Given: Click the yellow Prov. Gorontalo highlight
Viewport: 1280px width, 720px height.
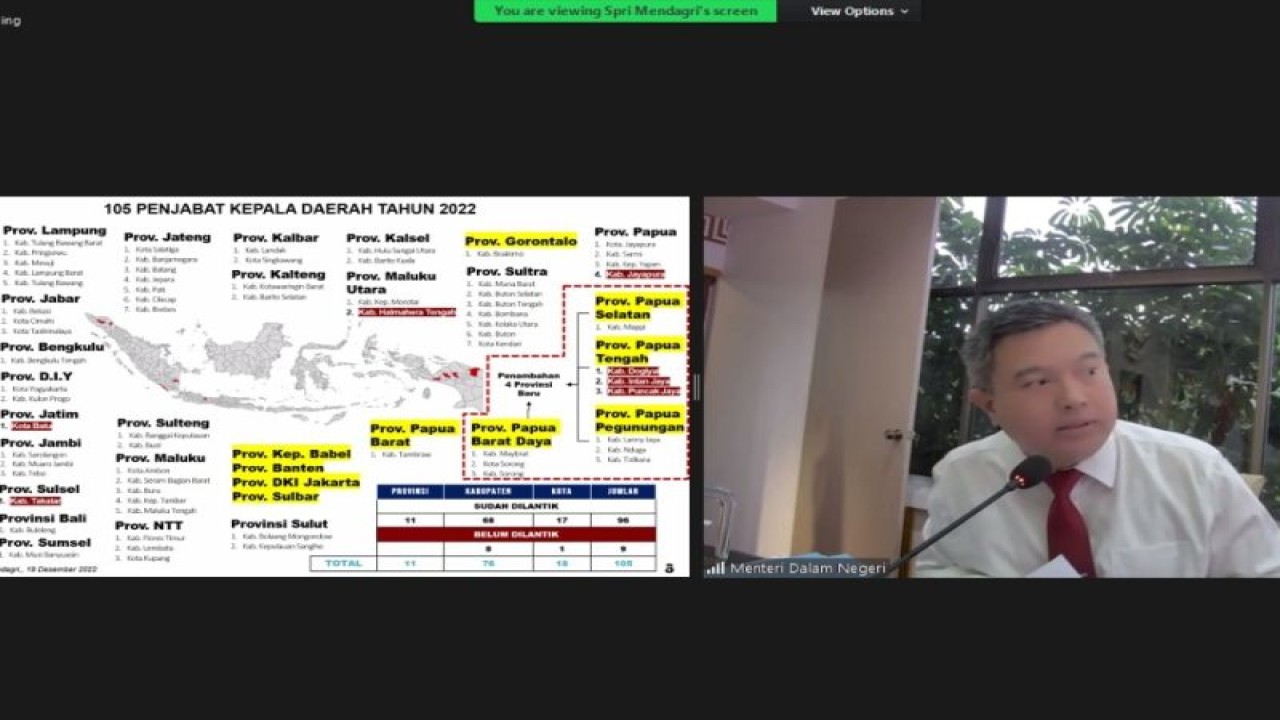Looking at the screenshot, I should click(521, 241).
